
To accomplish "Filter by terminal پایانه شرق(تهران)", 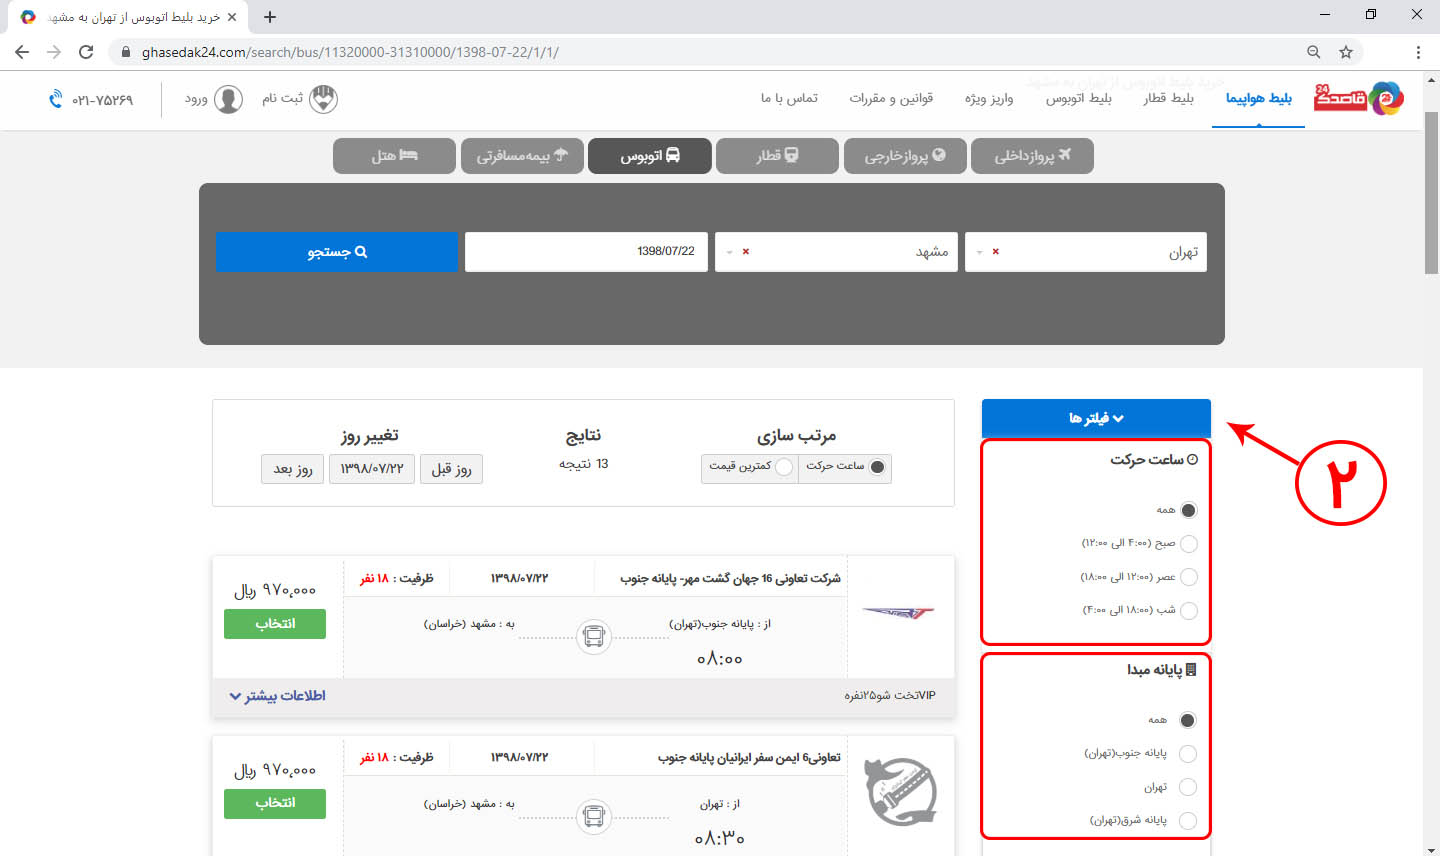I will tap(1188, 821).
